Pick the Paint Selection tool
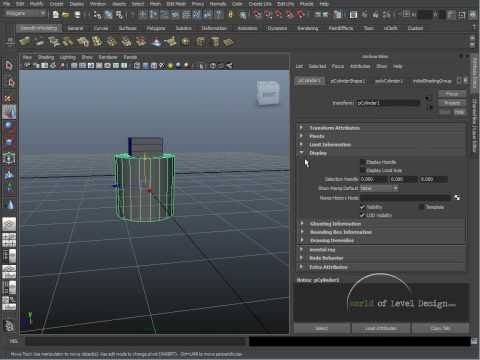This screenshot has height=360, width=480. coord(9,99)
